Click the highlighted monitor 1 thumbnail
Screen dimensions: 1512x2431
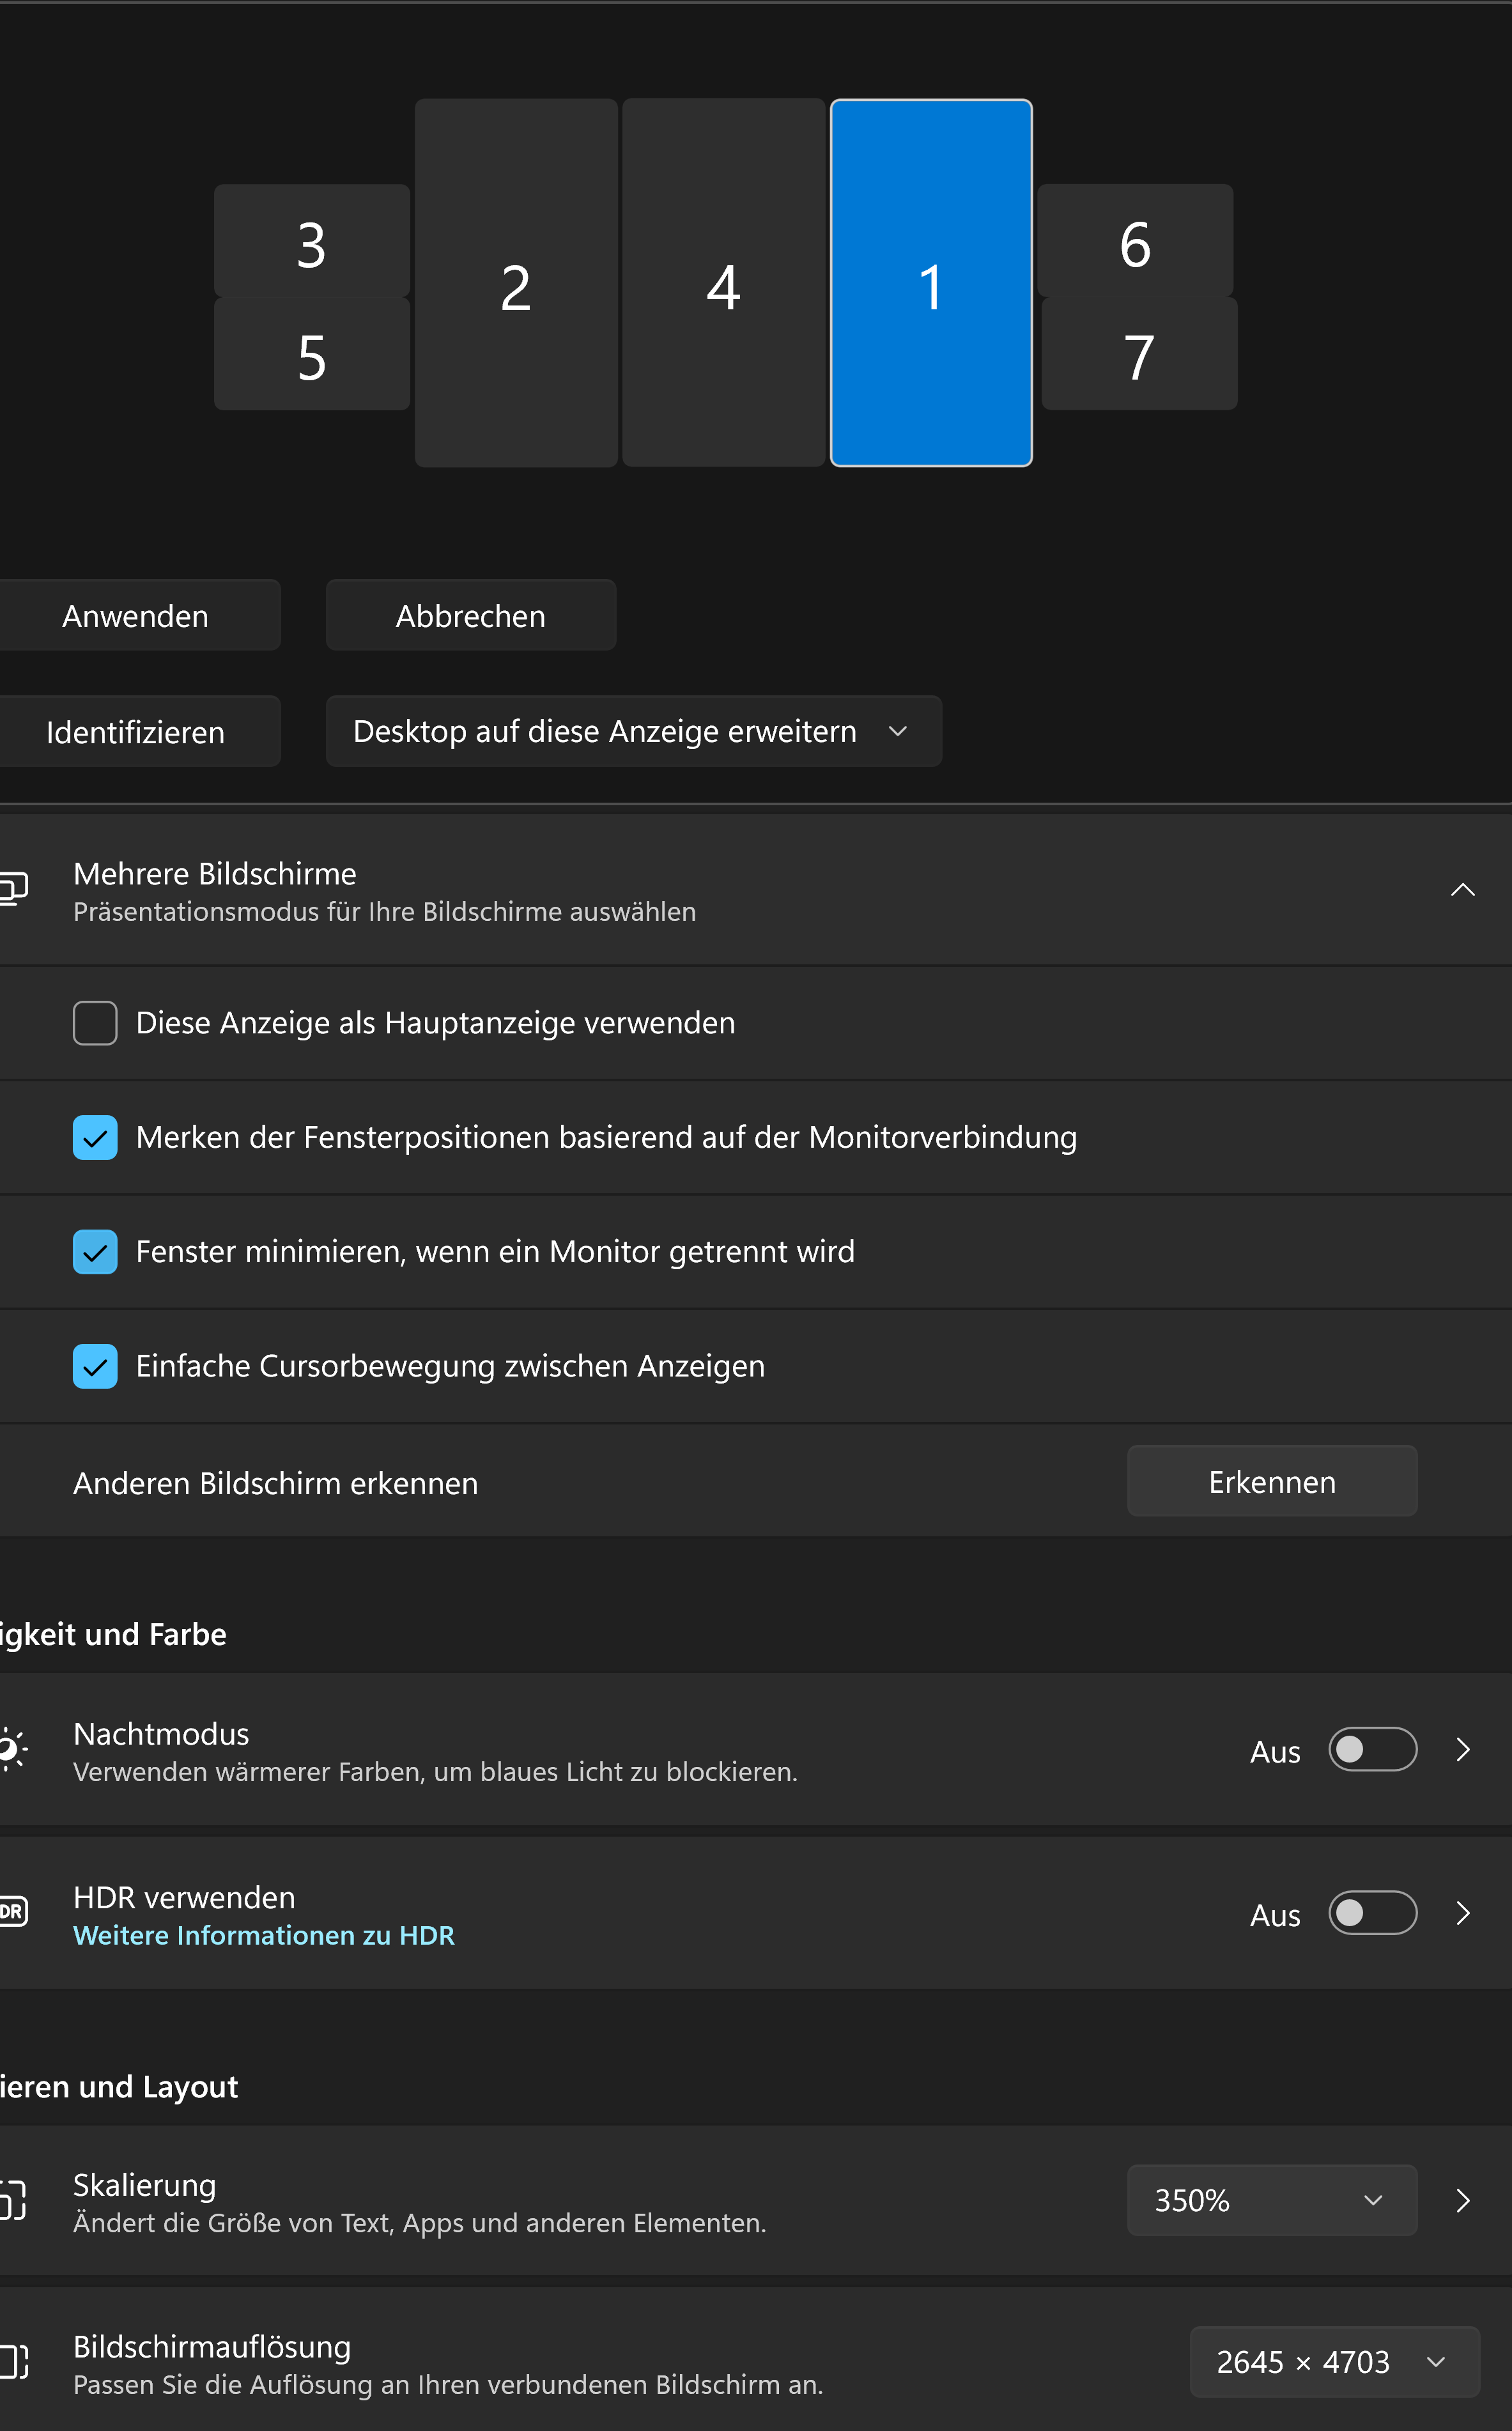pyautogui.click(x=930, y=283)
